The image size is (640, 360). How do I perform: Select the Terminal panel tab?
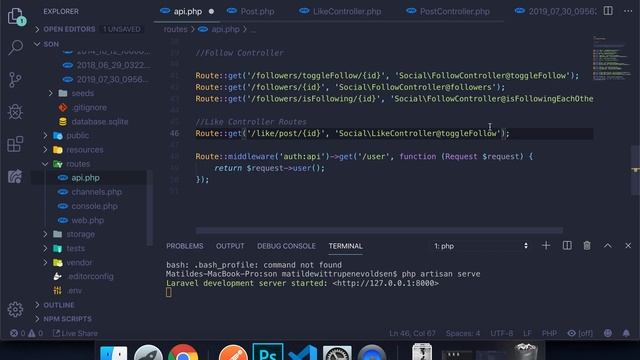point(345,246)
